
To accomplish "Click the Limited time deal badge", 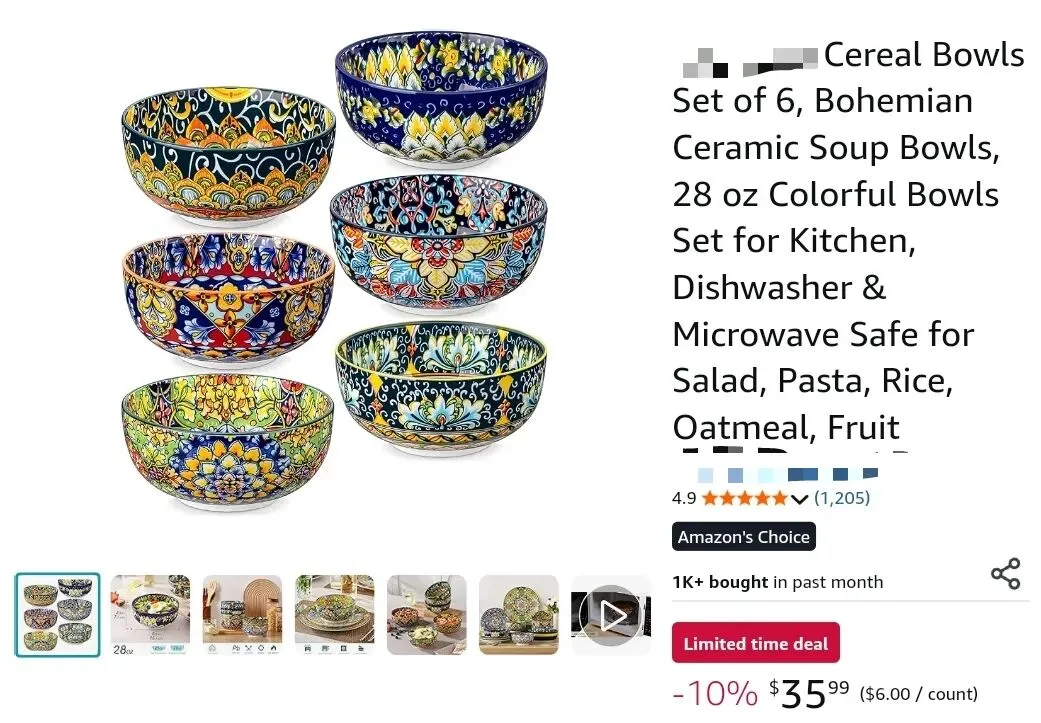I will click(x=756, y=643).
